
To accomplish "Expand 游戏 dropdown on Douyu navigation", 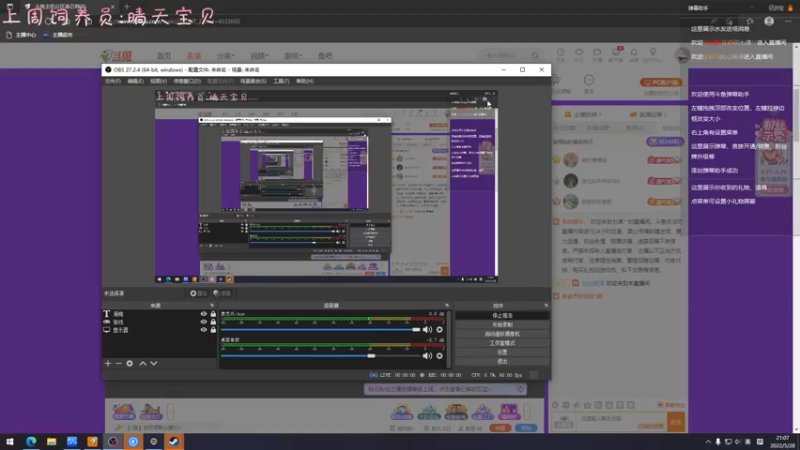I will tap(293, 56).
